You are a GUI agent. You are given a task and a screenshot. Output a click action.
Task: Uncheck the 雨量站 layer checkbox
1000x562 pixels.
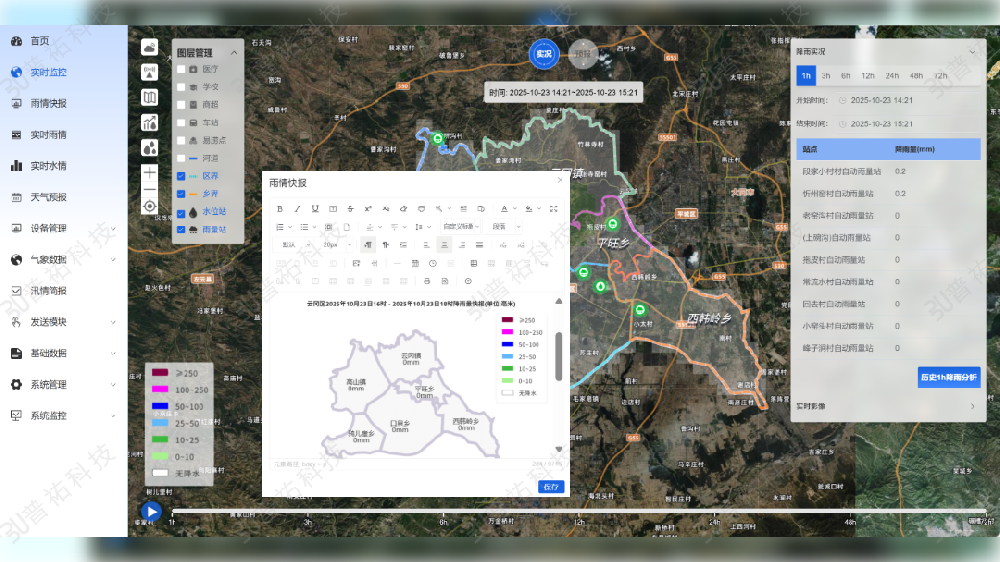click(181, 230)
